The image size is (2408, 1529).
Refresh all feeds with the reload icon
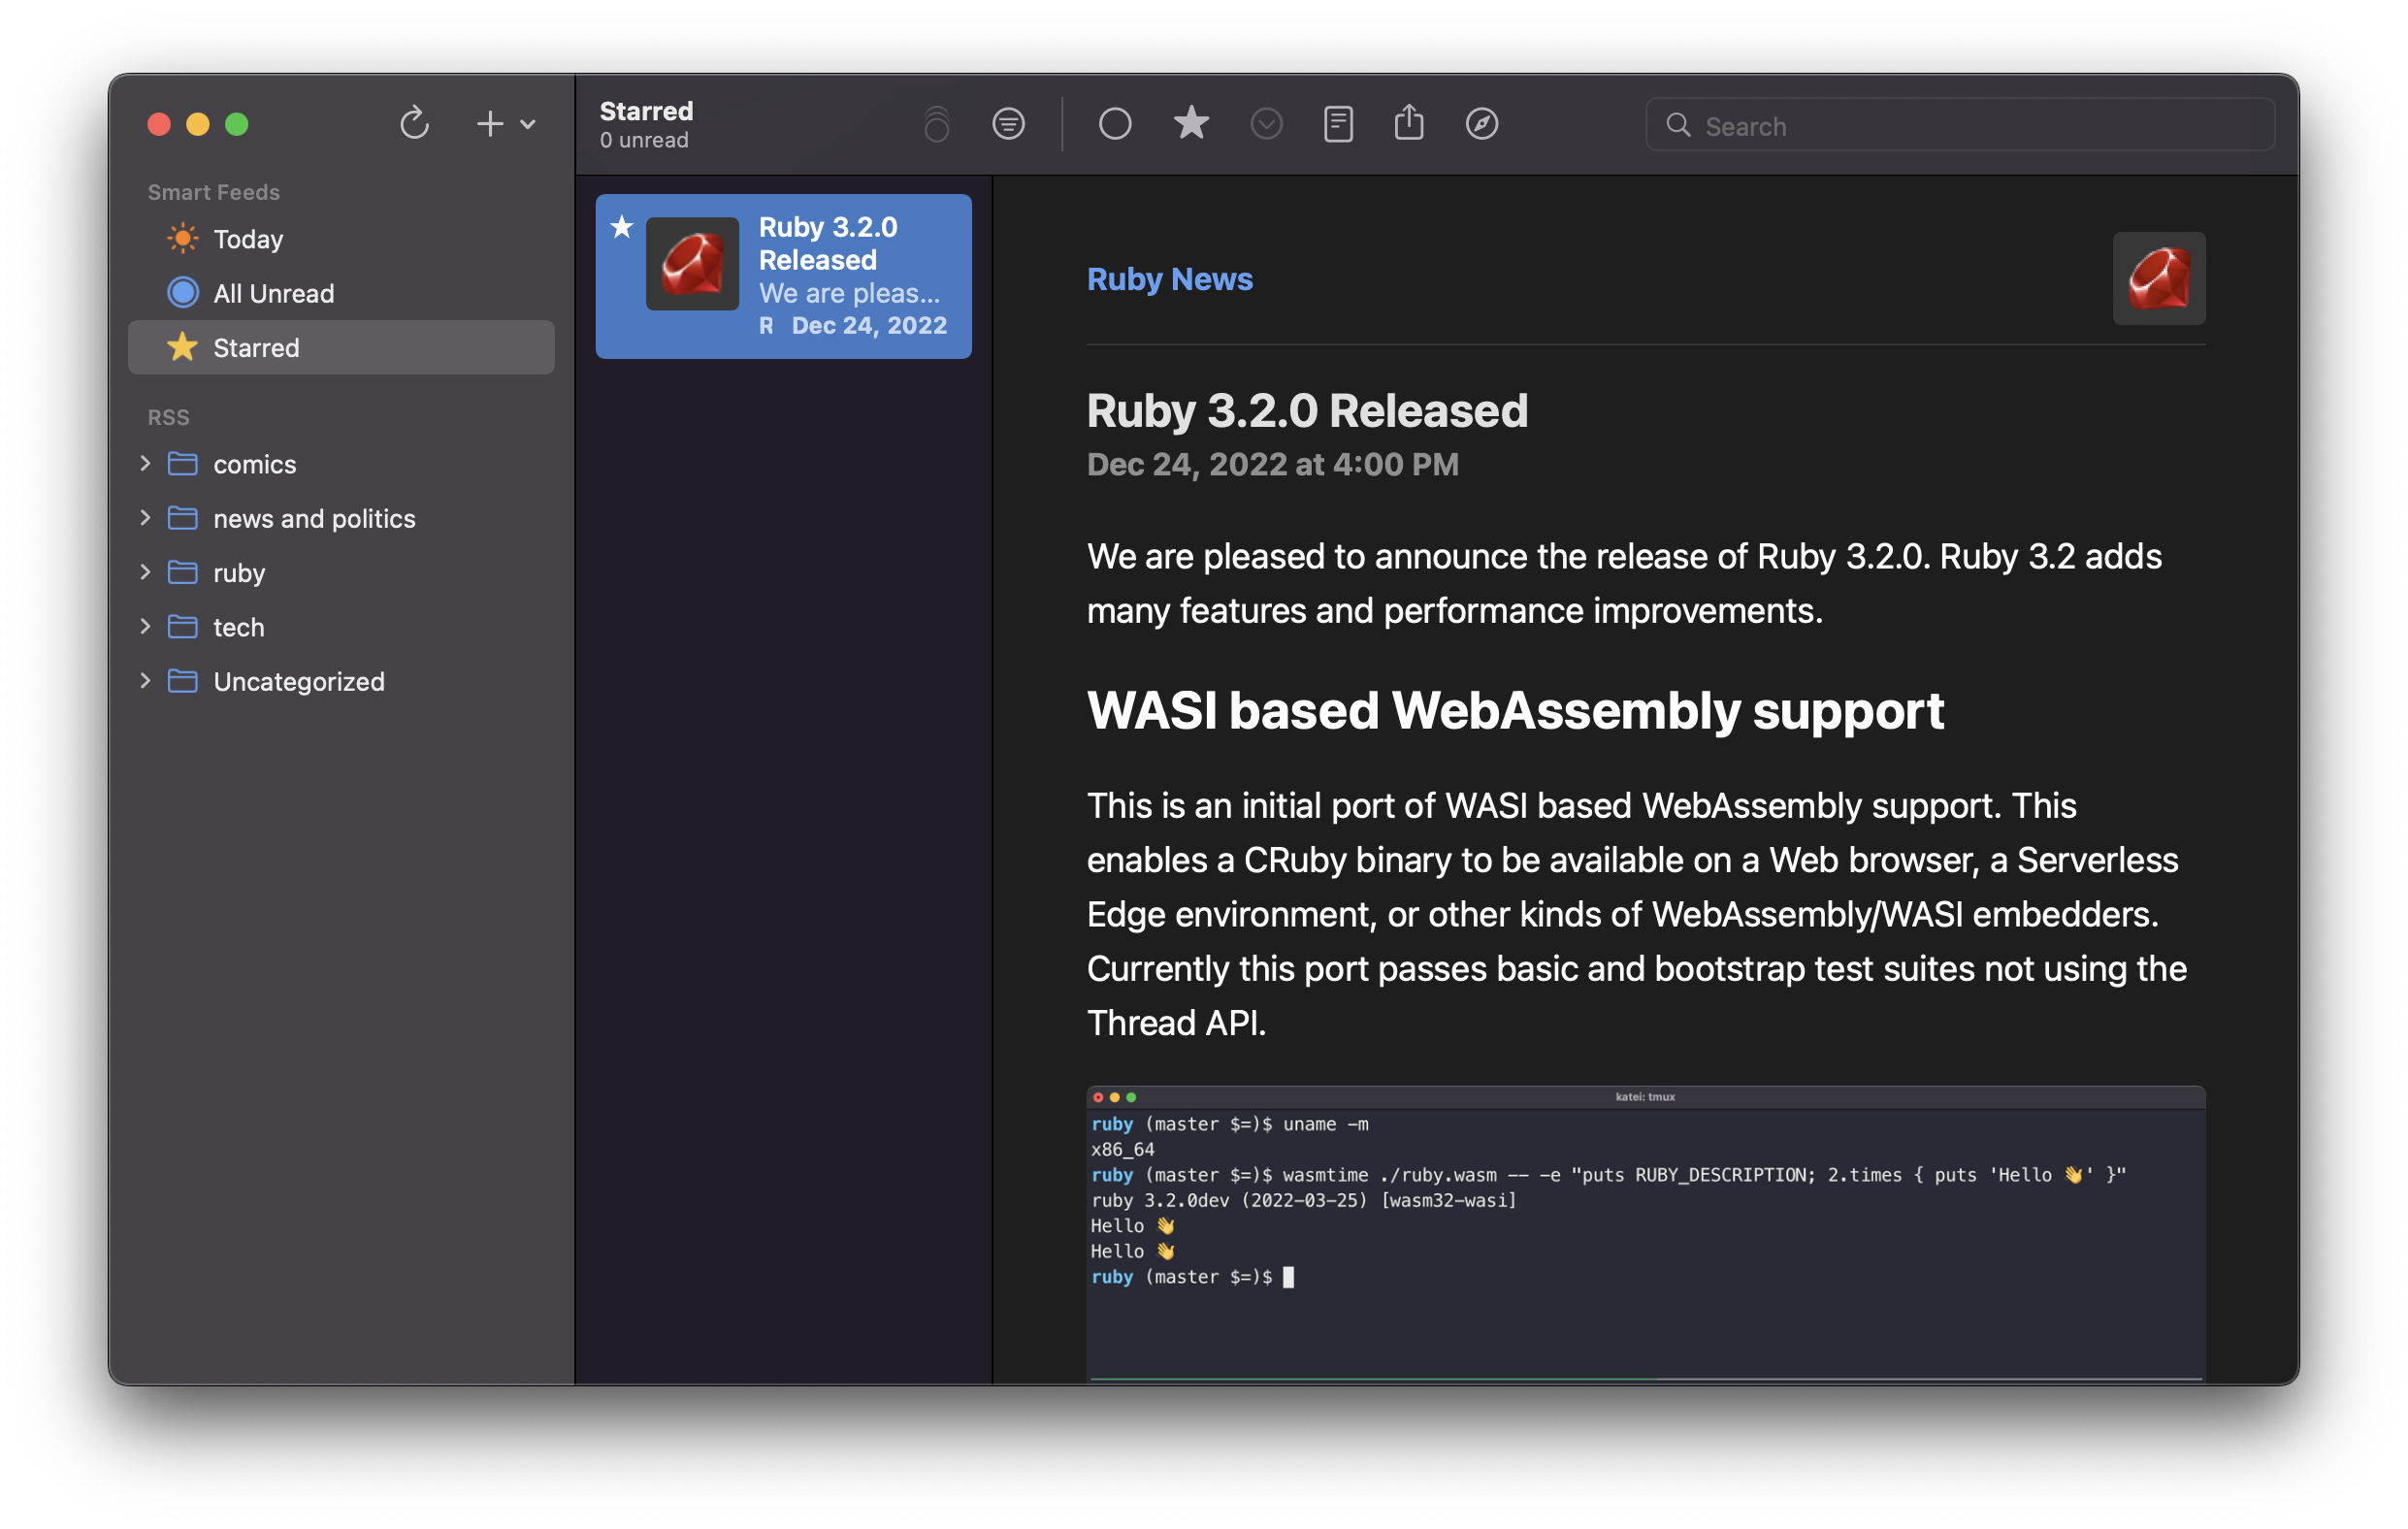click(x=414, y=124)
